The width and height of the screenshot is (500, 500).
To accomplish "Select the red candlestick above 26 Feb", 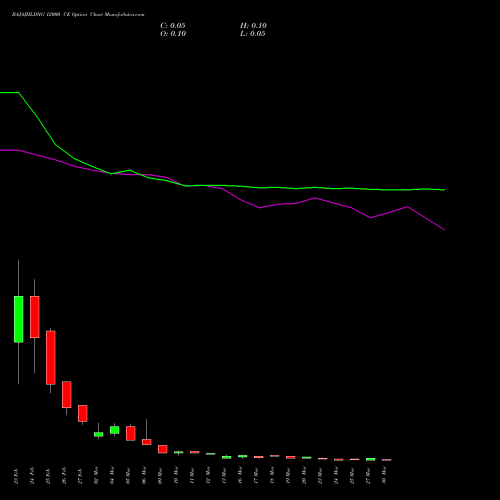I will pyautogui.click(x=67, y=394).
